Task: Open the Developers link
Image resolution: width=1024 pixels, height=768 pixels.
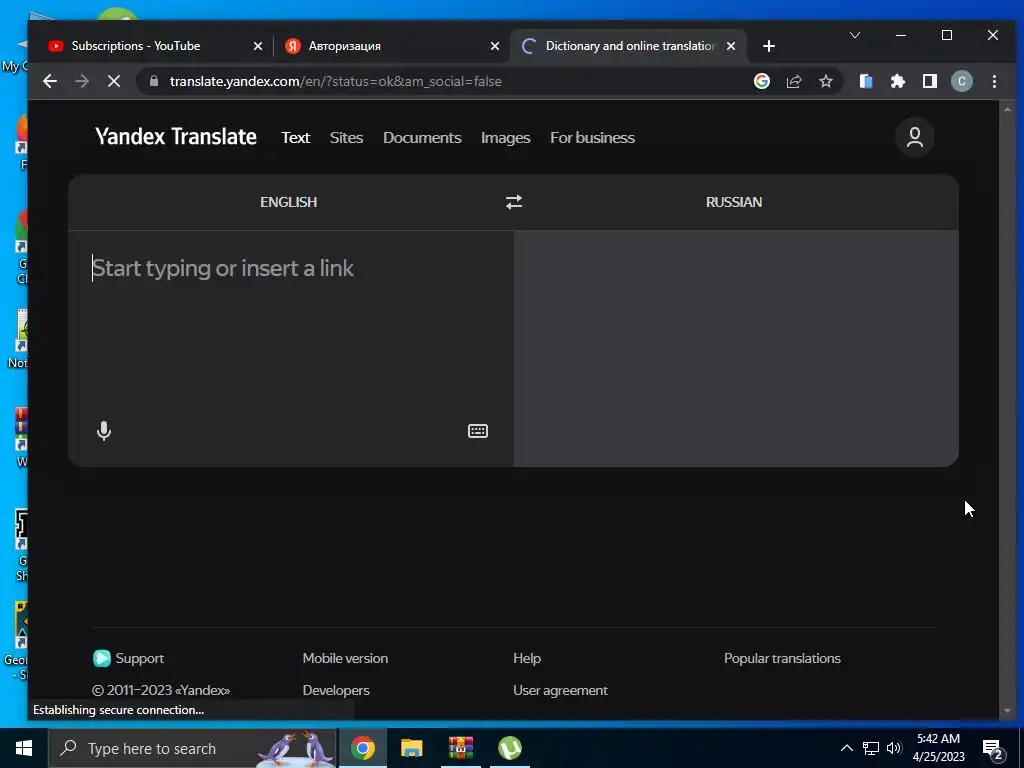Action: click(336, 690)
